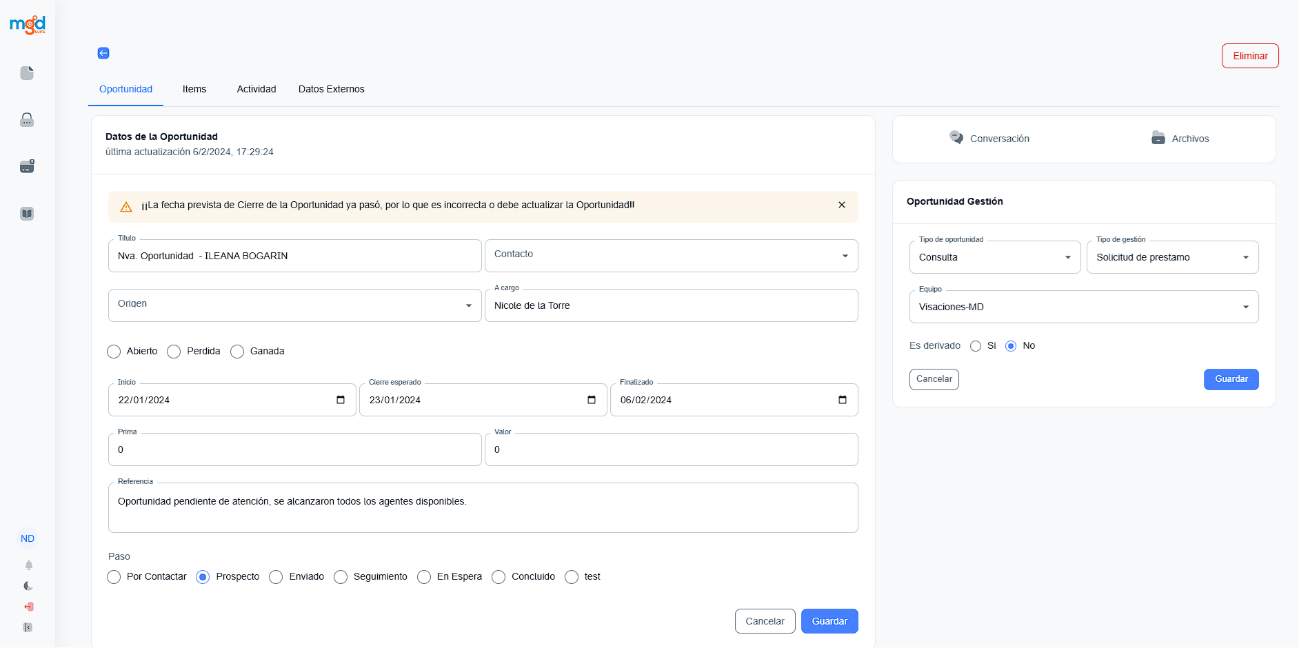Set Es derivado to Si
This screenshot has height=648, width=1299.
(975, 346)
